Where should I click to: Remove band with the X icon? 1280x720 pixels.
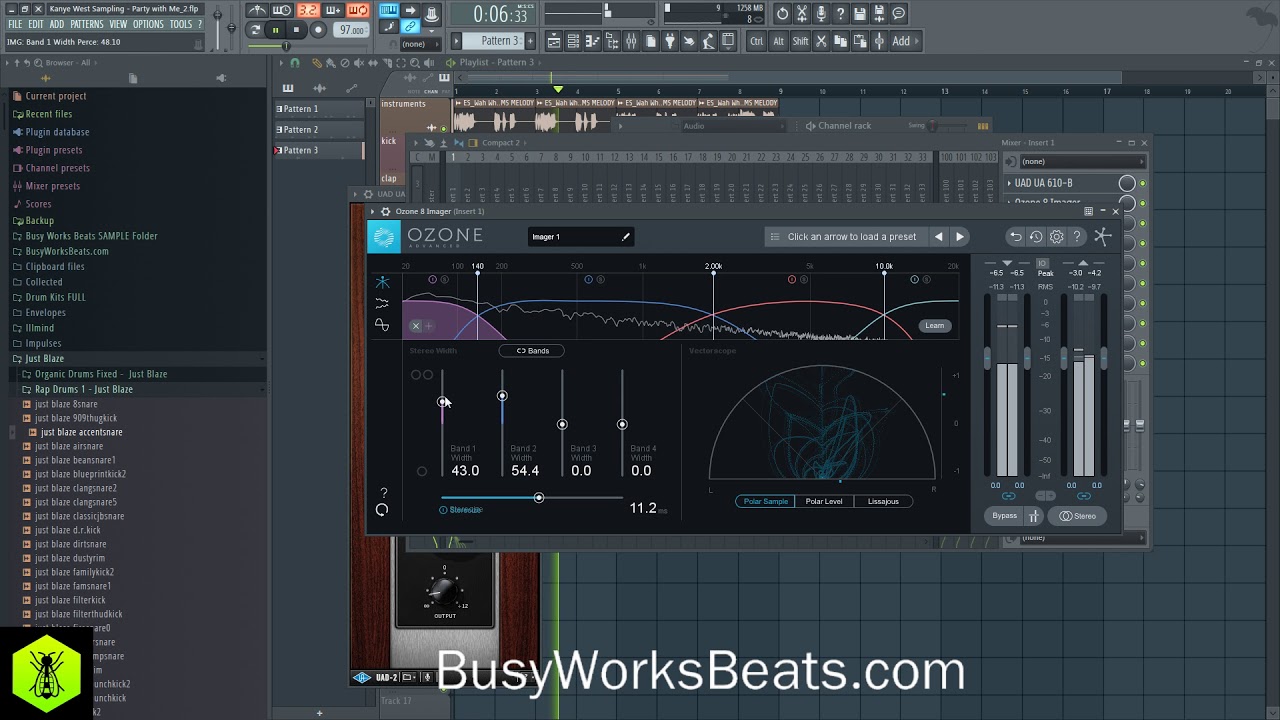[x=416, y=326]
